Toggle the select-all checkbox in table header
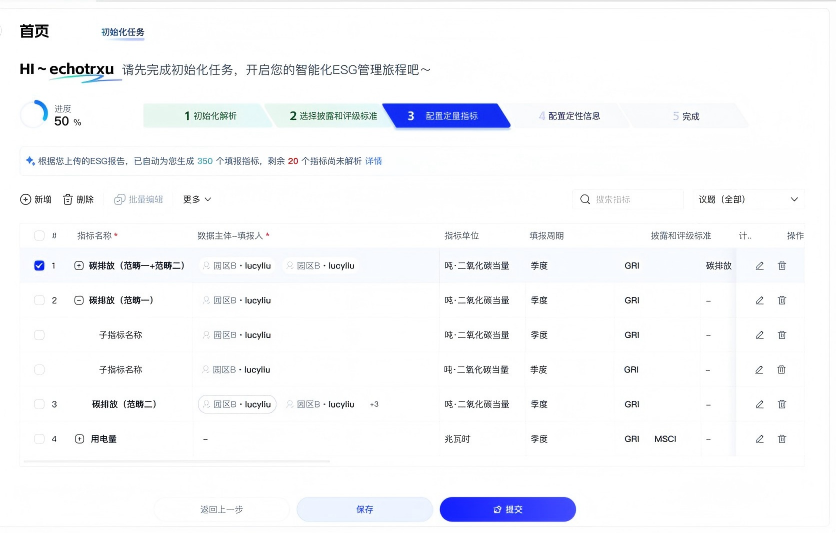 [x=39, y=236]
